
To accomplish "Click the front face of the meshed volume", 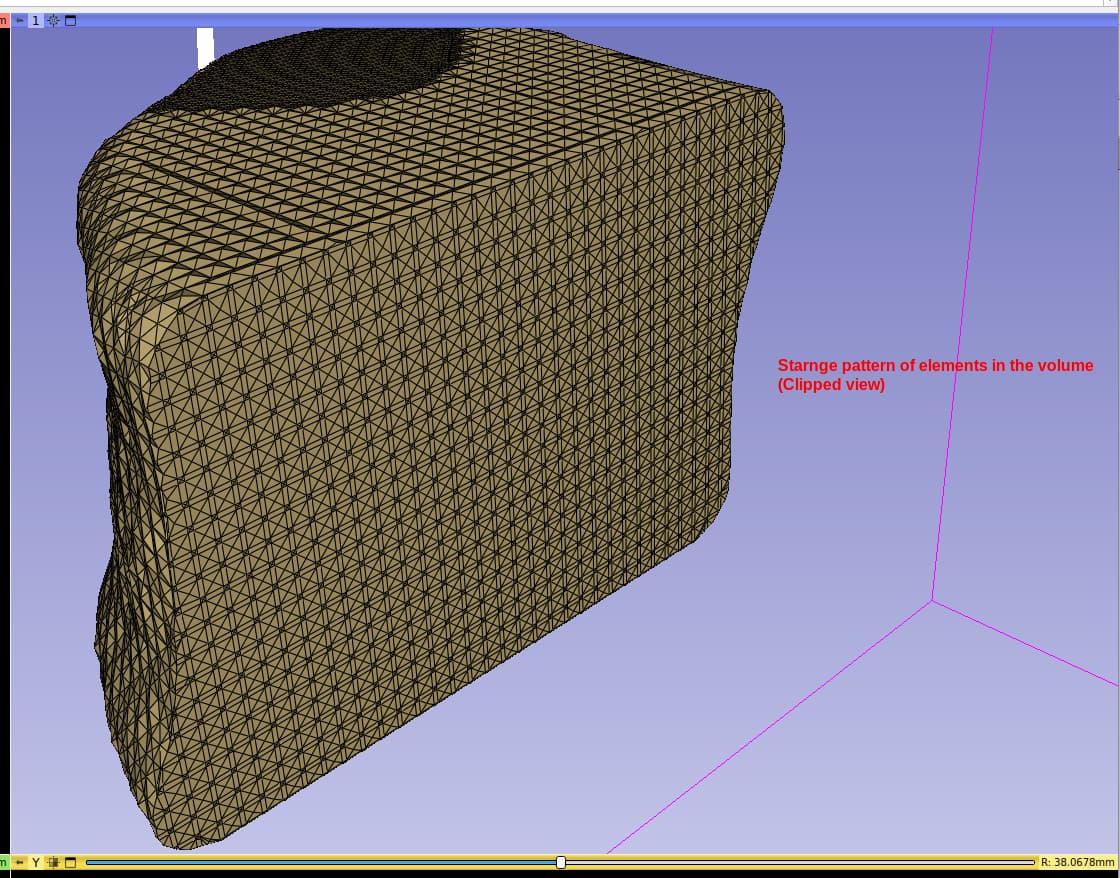I will (x=400, y=450).
